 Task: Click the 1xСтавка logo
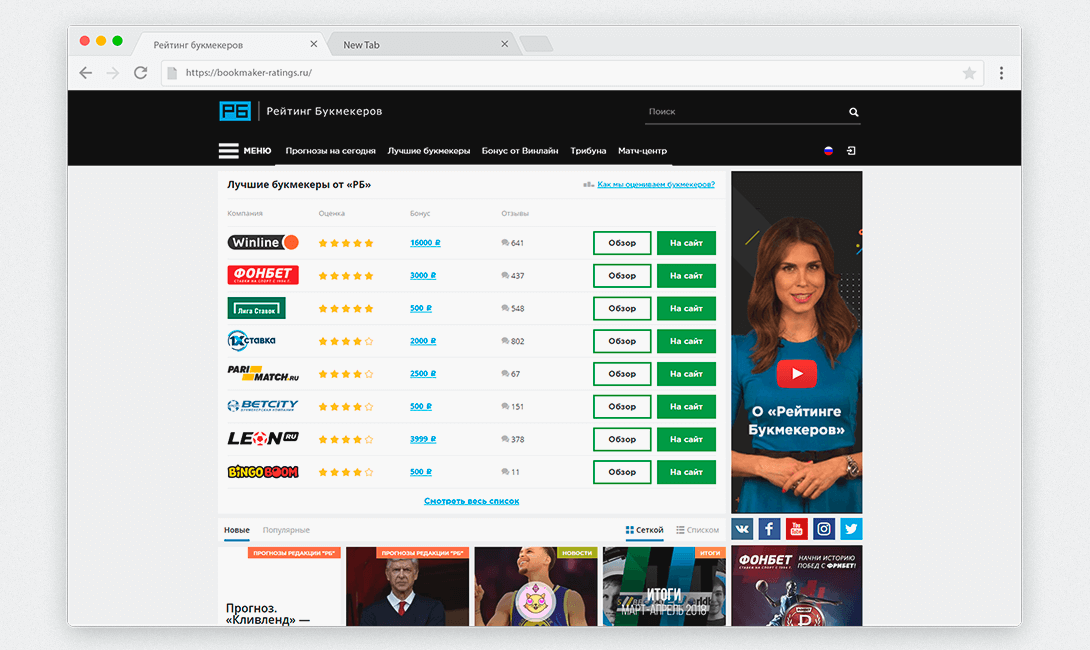(252, 341)
